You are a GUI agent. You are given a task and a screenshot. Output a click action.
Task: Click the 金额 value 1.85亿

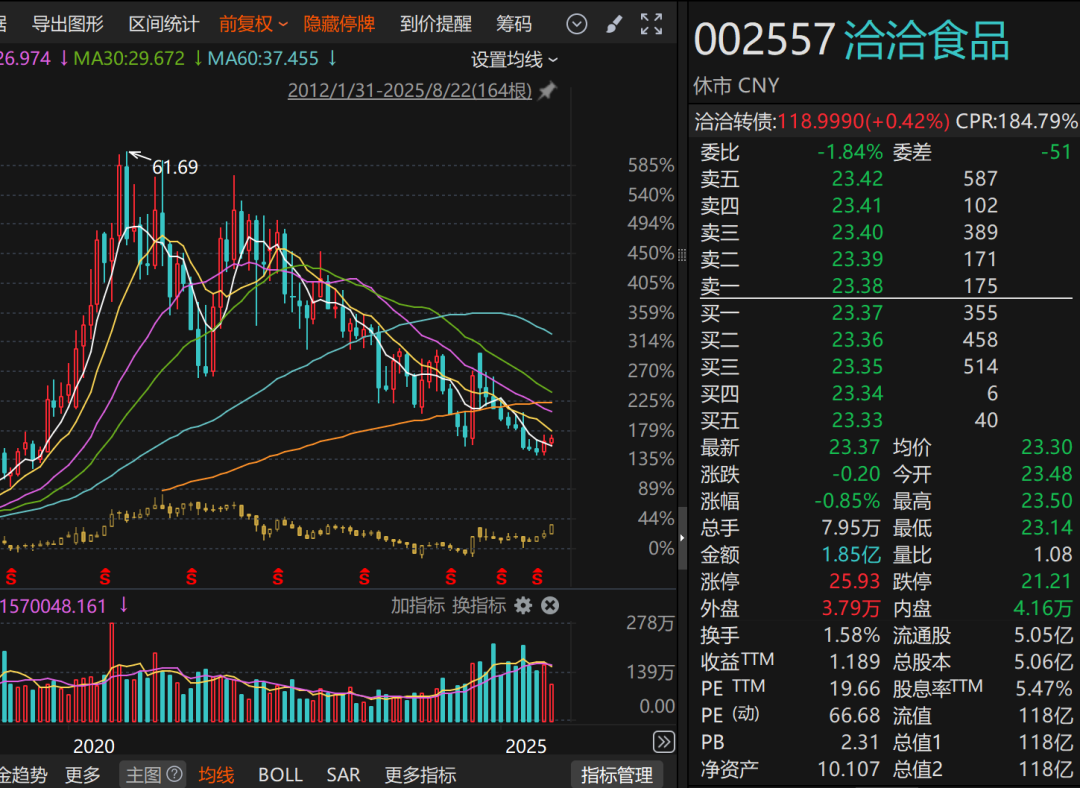(851, 554)
